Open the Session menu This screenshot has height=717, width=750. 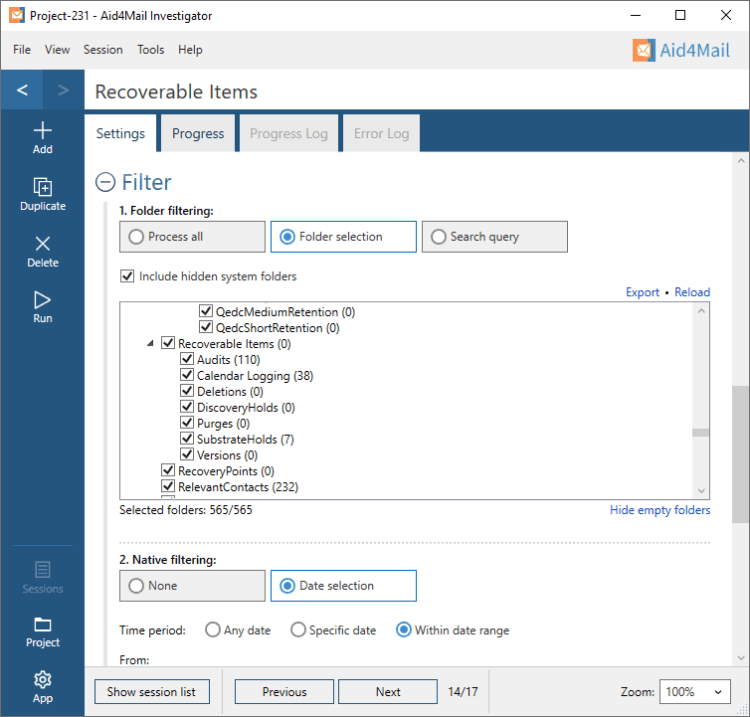pos(103,50)
